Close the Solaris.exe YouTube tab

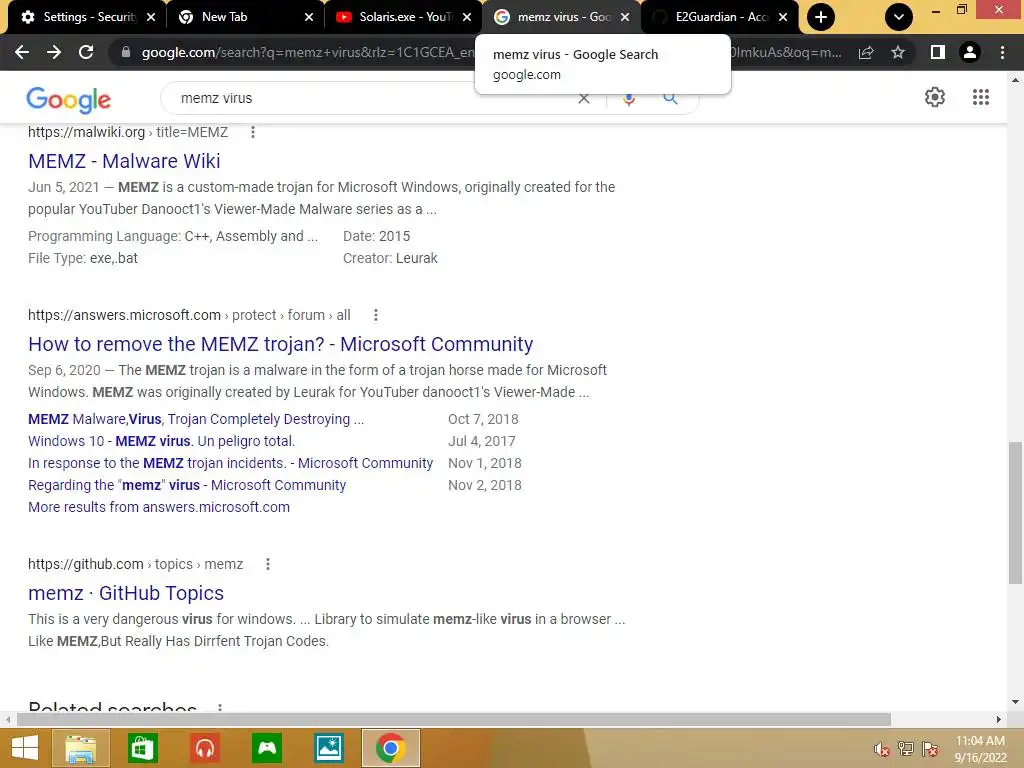(467, 17)
